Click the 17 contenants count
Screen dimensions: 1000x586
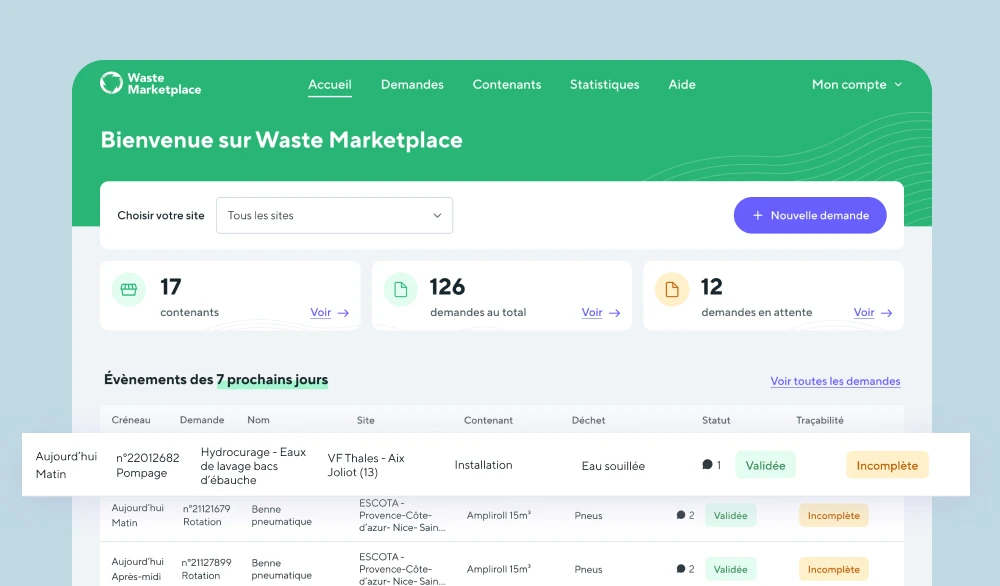[171, 287]
